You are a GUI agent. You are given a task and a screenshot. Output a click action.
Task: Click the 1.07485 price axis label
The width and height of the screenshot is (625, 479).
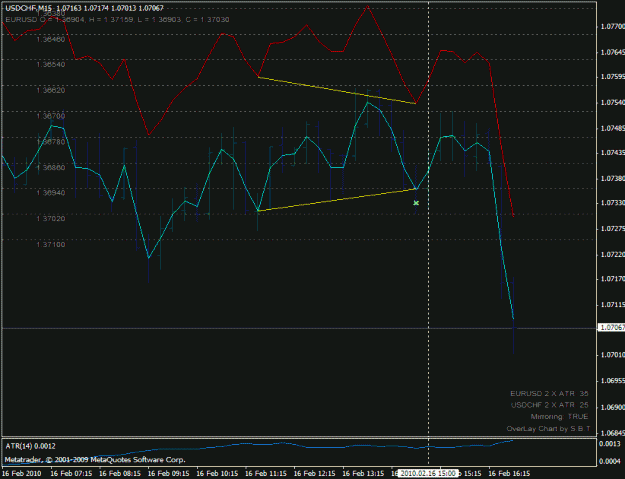click(x=612, y=128)
